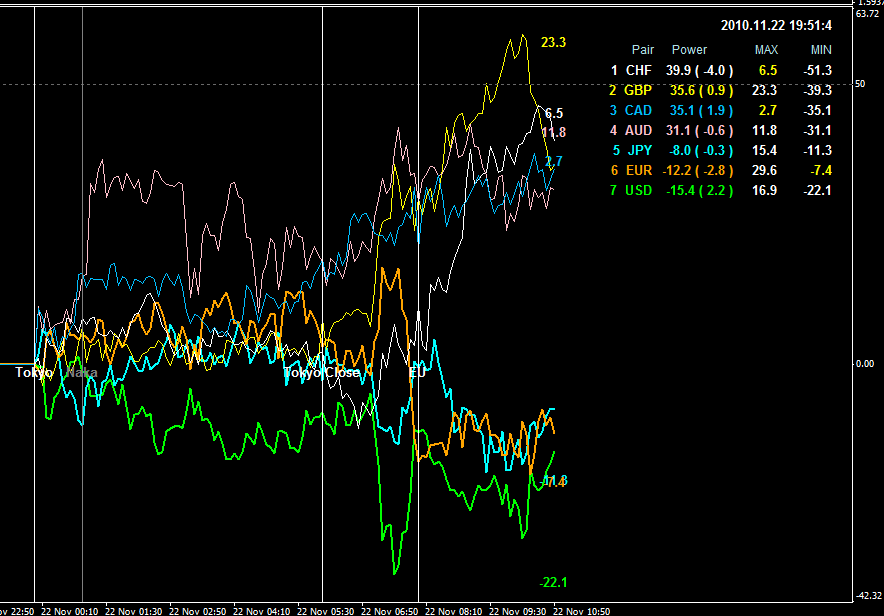The width and height of the screenshot is (884, 616).
Task: Click the Power column header
Action: 689,50
